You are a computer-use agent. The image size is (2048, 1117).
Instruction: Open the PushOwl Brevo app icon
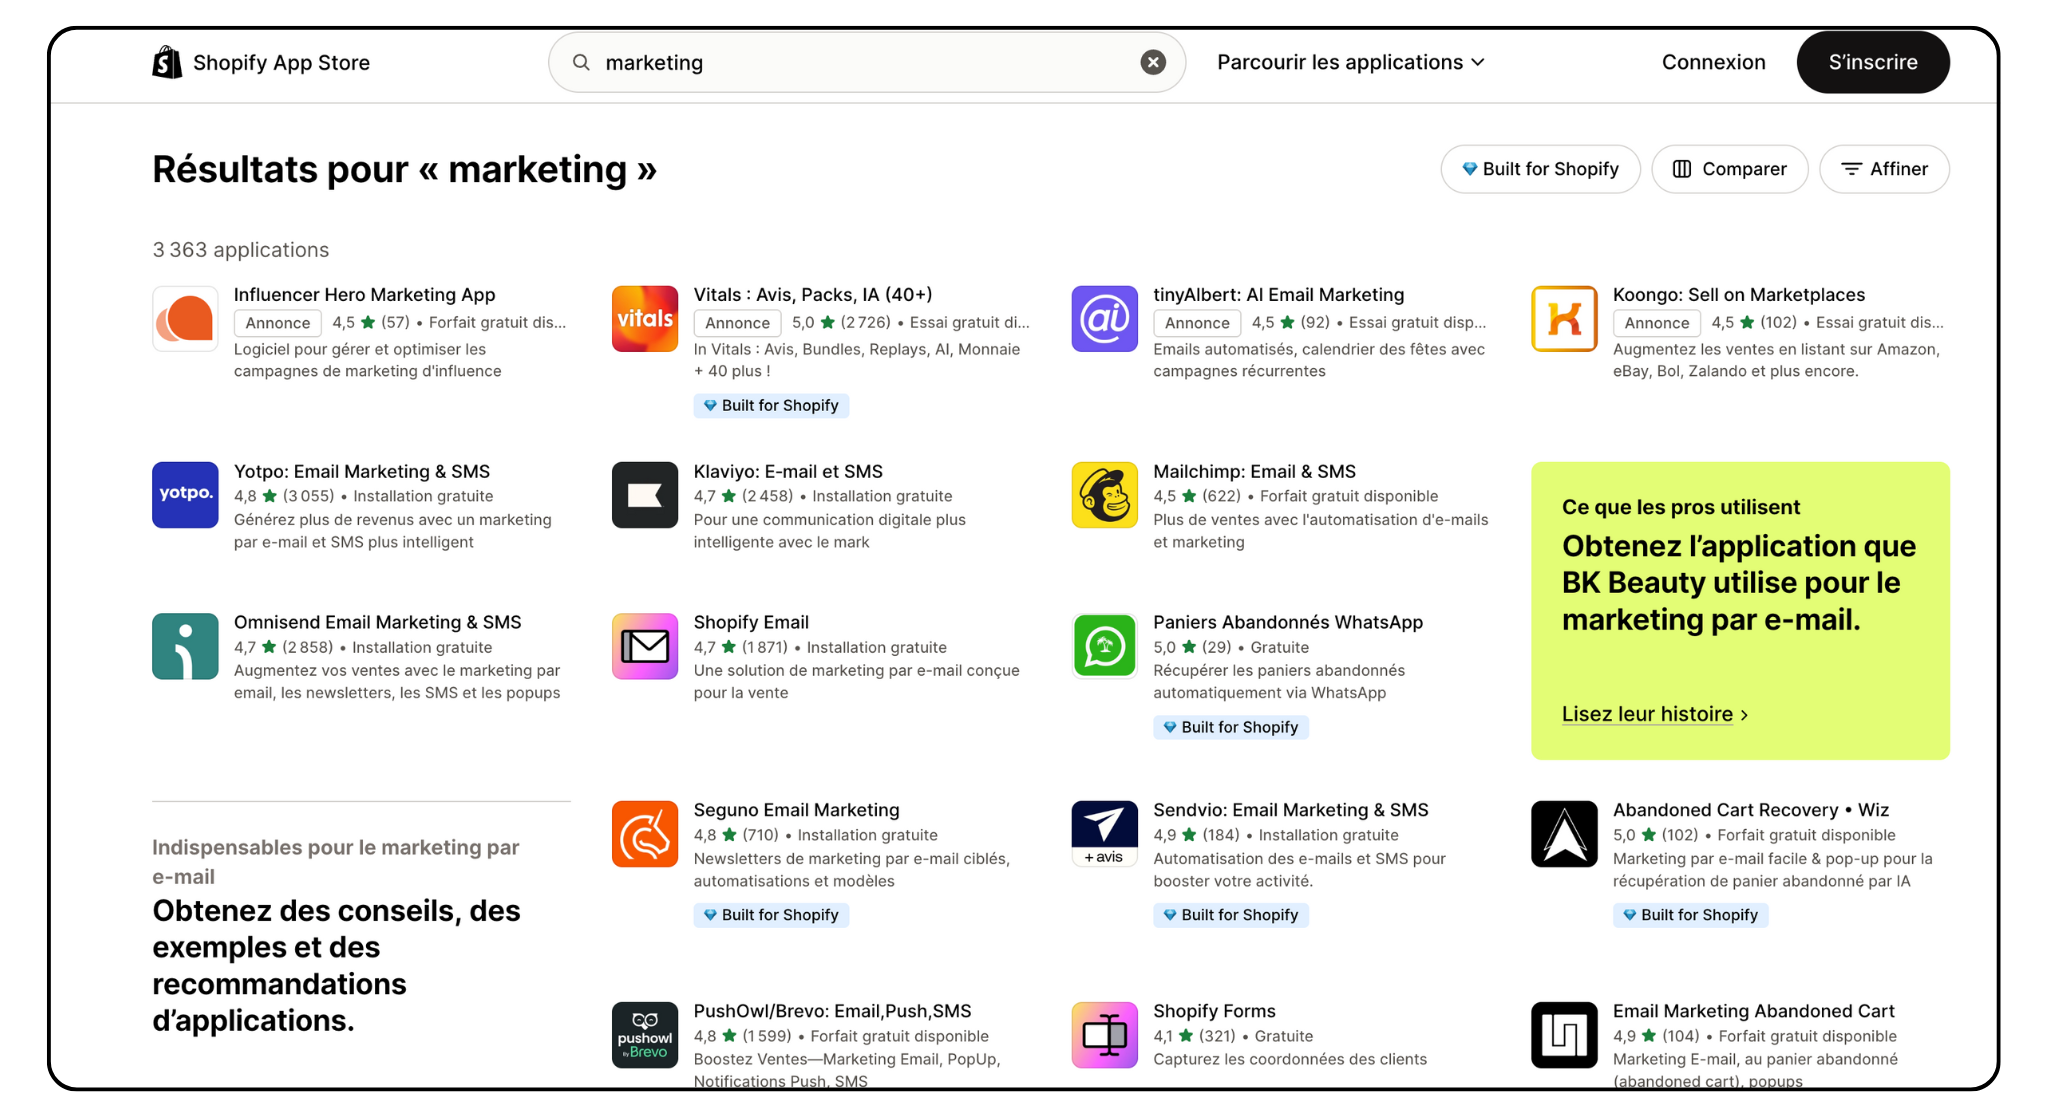[645, 1035]
